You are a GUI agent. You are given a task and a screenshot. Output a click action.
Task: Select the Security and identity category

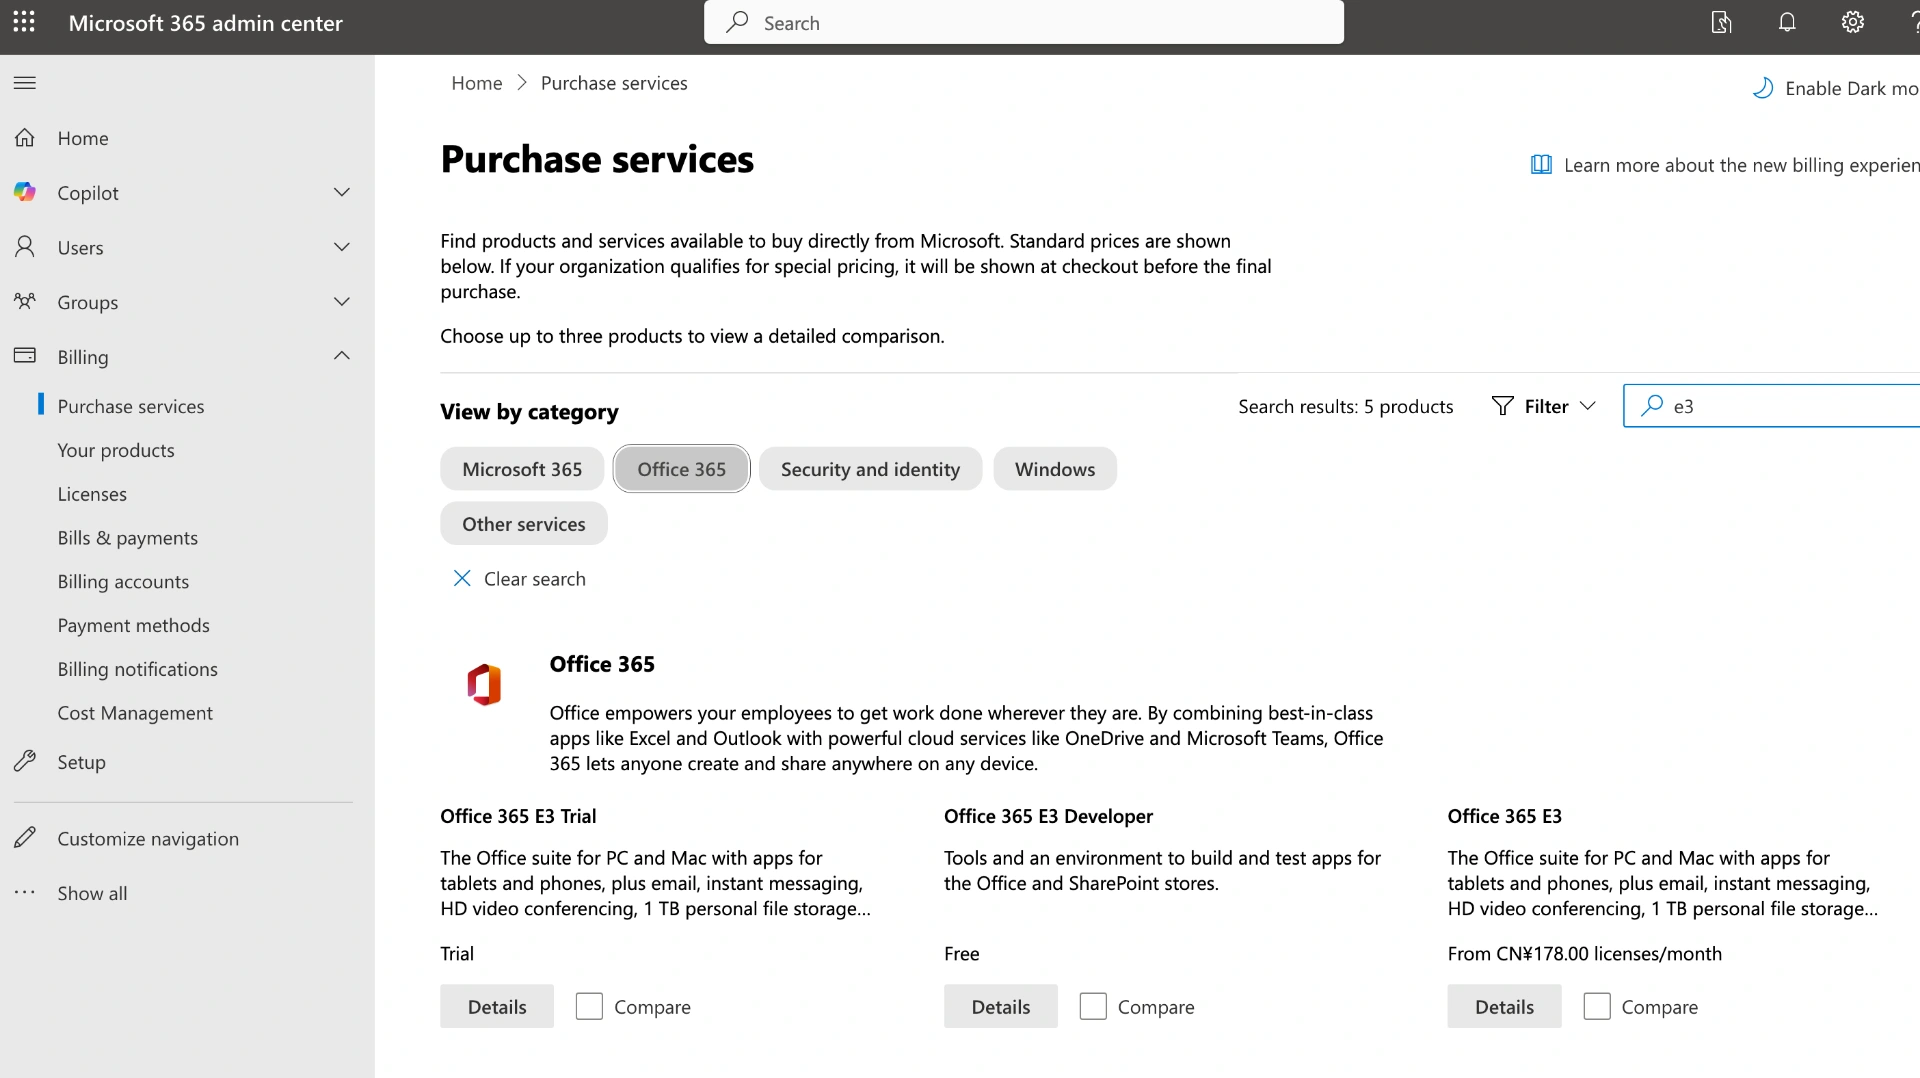point(869,469)
